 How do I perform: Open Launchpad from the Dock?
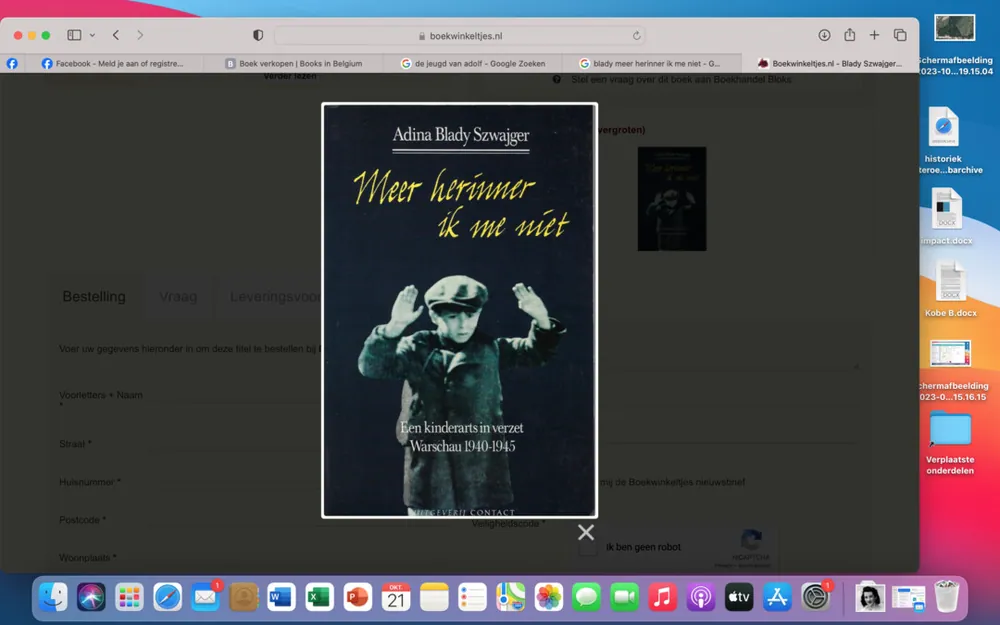click(129, 598)
